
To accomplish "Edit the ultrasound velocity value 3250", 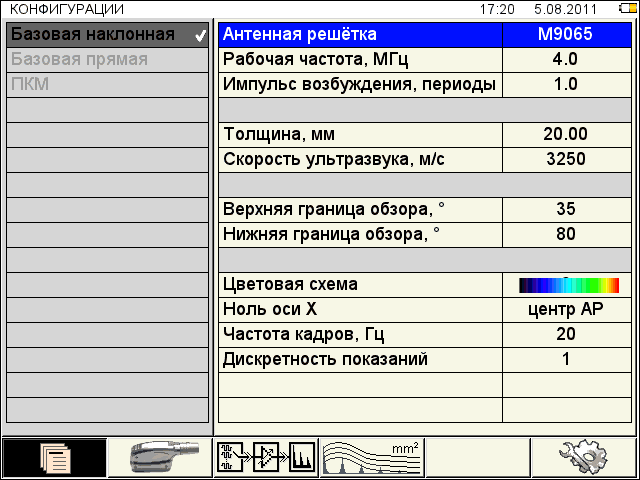I will [567, 160].
